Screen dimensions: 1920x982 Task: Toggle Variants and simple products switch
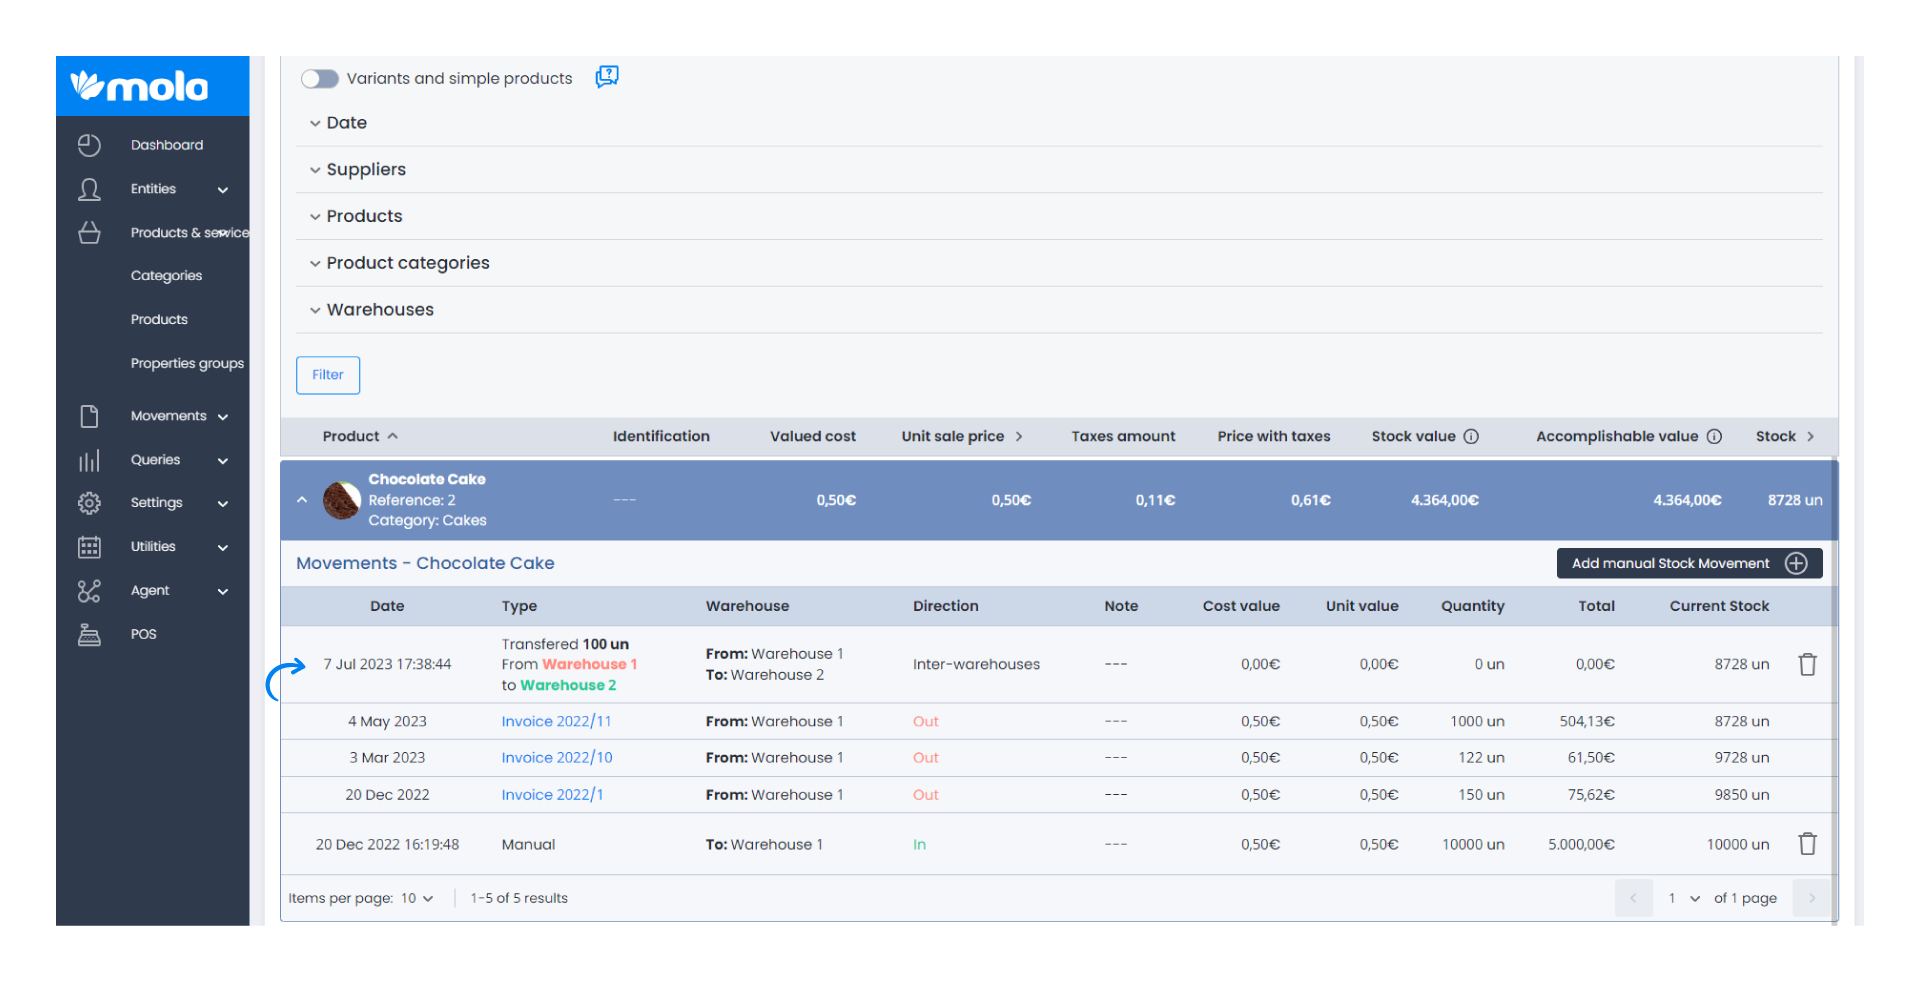[x=320, y=78]
